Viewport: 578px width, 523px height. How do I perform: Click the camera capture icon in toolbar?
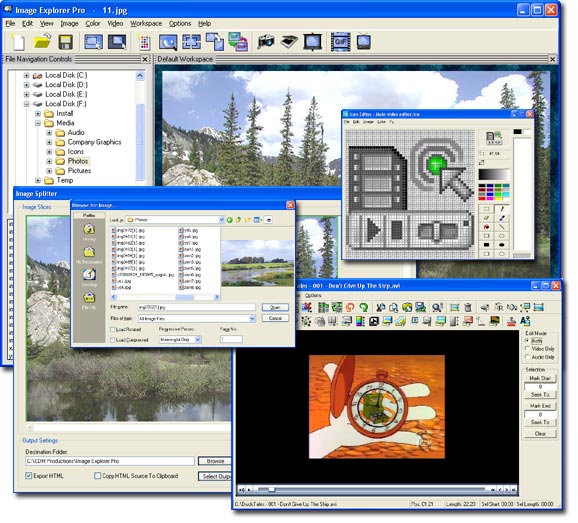tap(266, 41)
